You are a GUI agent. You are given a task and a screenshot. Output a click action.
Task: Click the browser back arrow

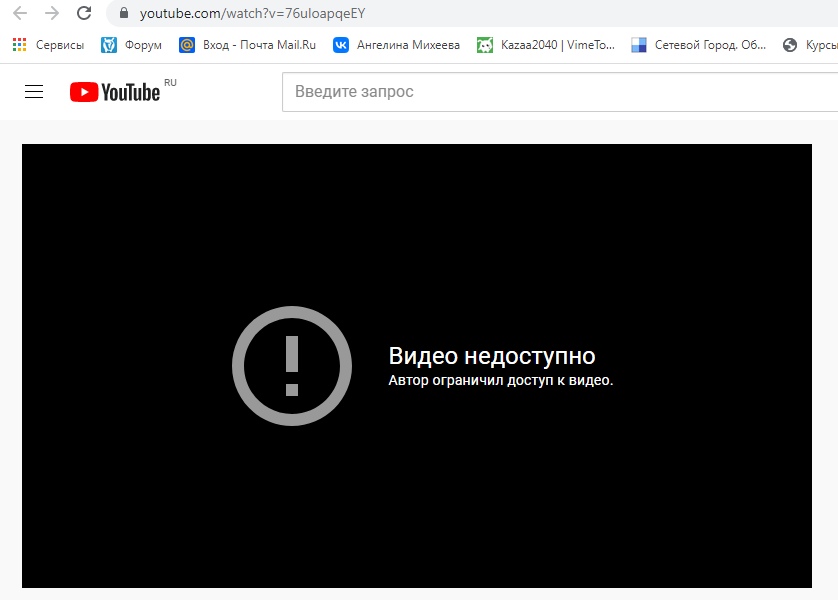tap(20, 14)
